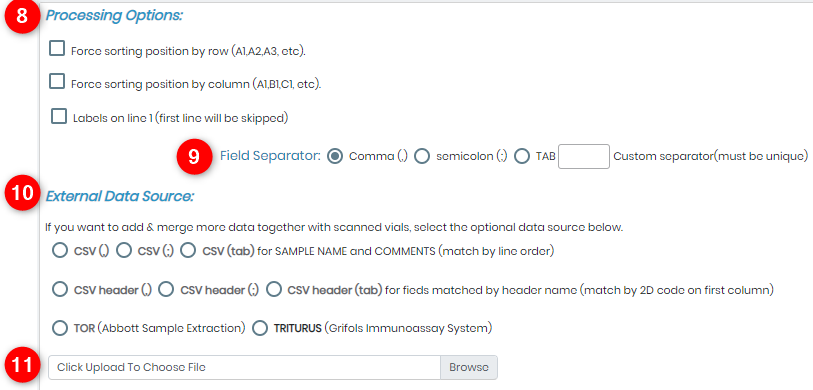Choose CSV header (tab) option
Viewport: 813px width, 390px height.
pyautogui.click(x=274, y=289)
